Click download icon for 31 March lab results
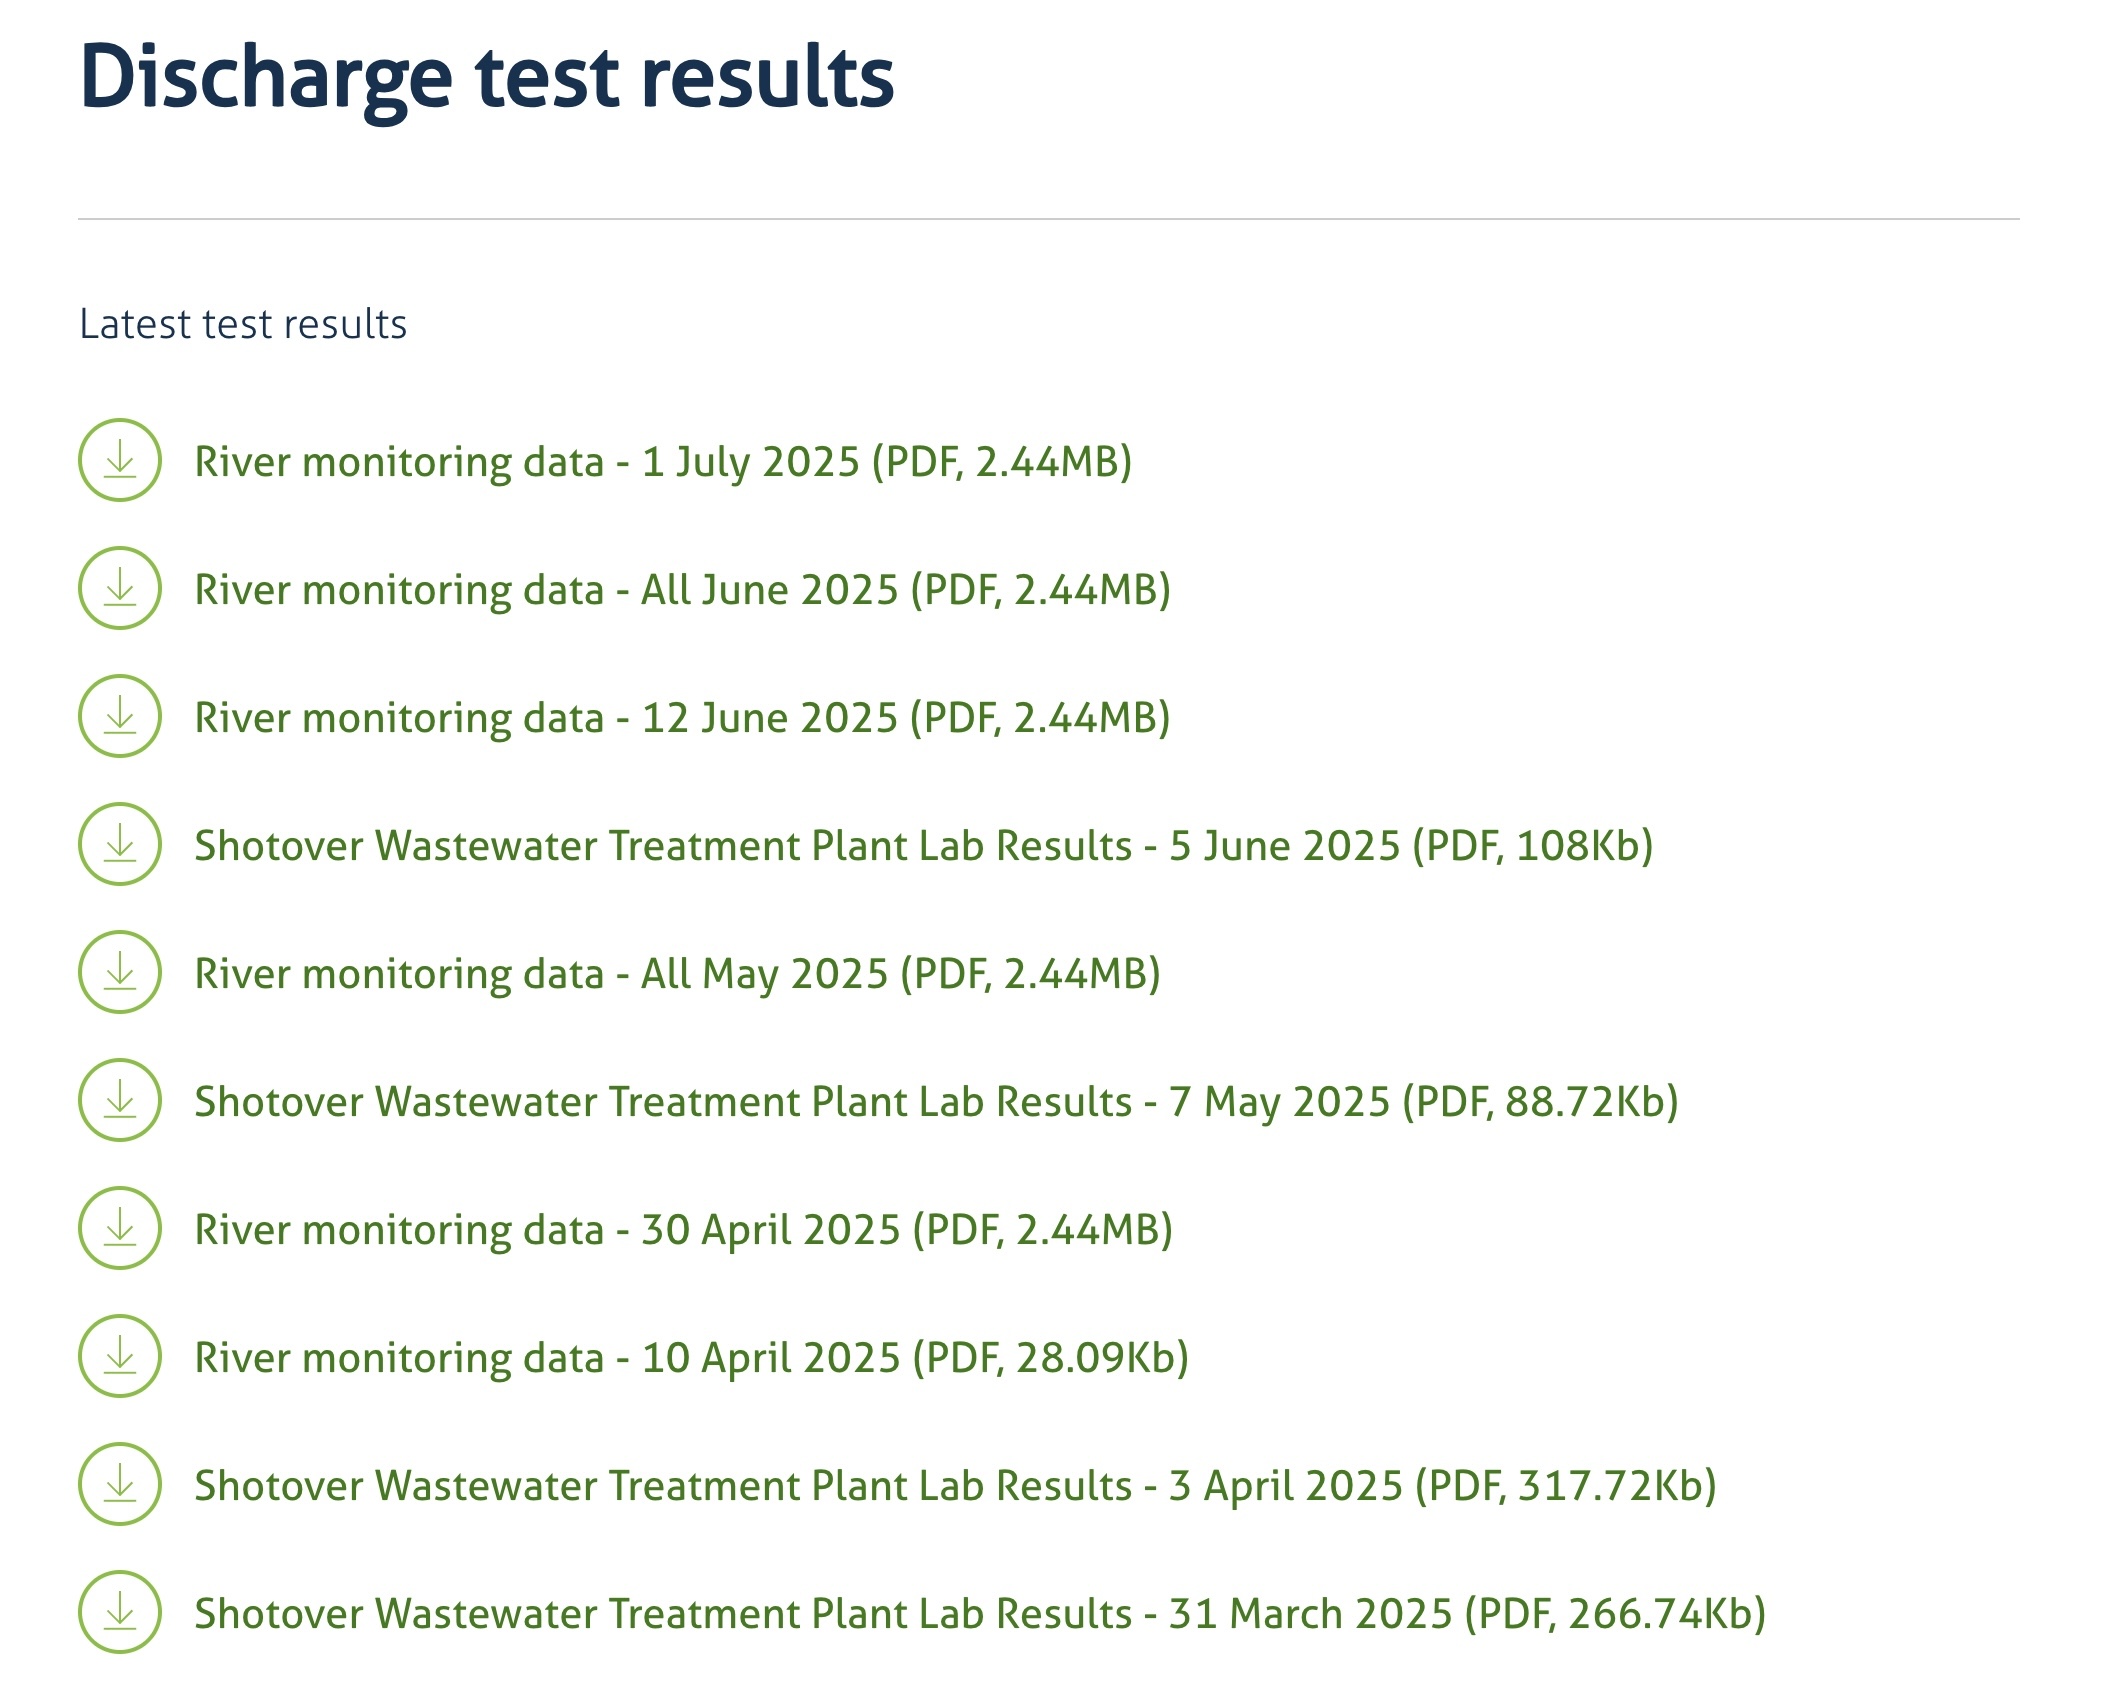The width and height of the screenshot is (2102, 1704). coord(120,1612)
